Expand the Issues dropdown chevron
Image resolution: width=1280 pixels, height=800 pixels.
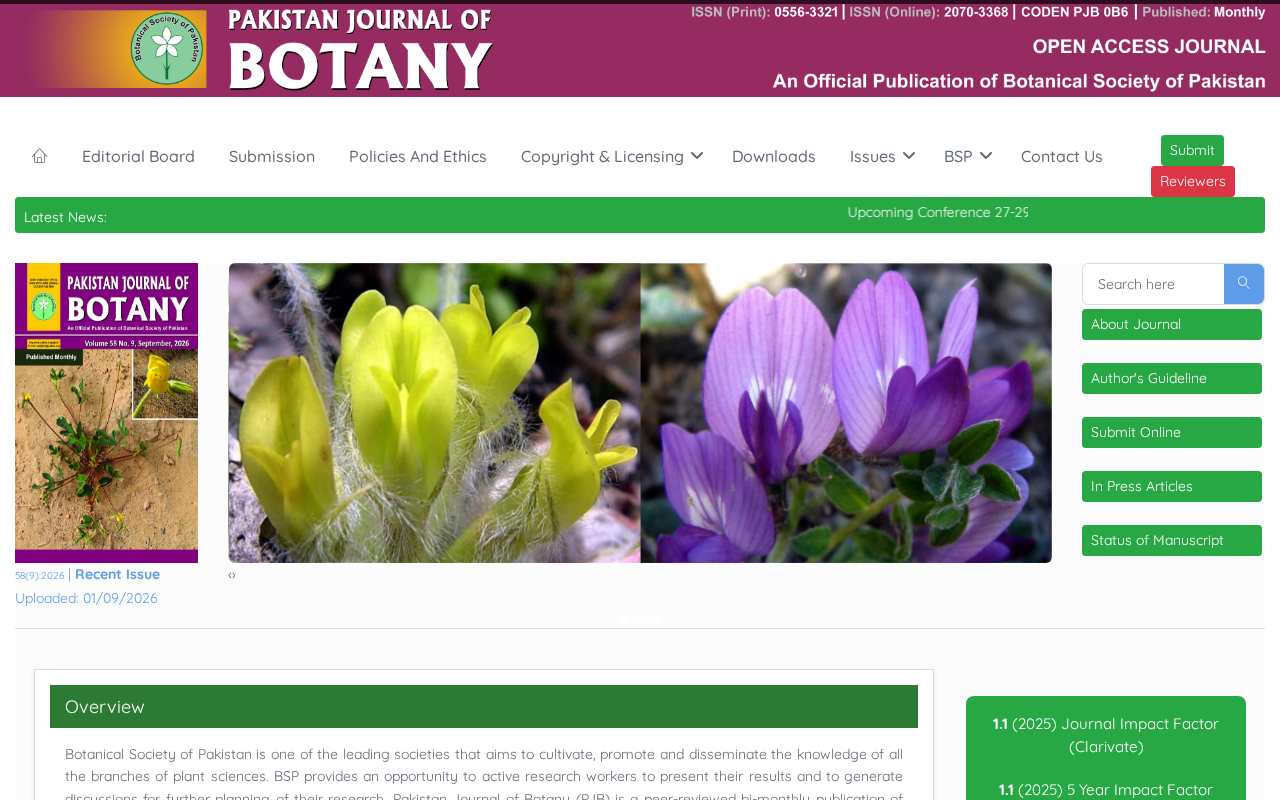909,156
